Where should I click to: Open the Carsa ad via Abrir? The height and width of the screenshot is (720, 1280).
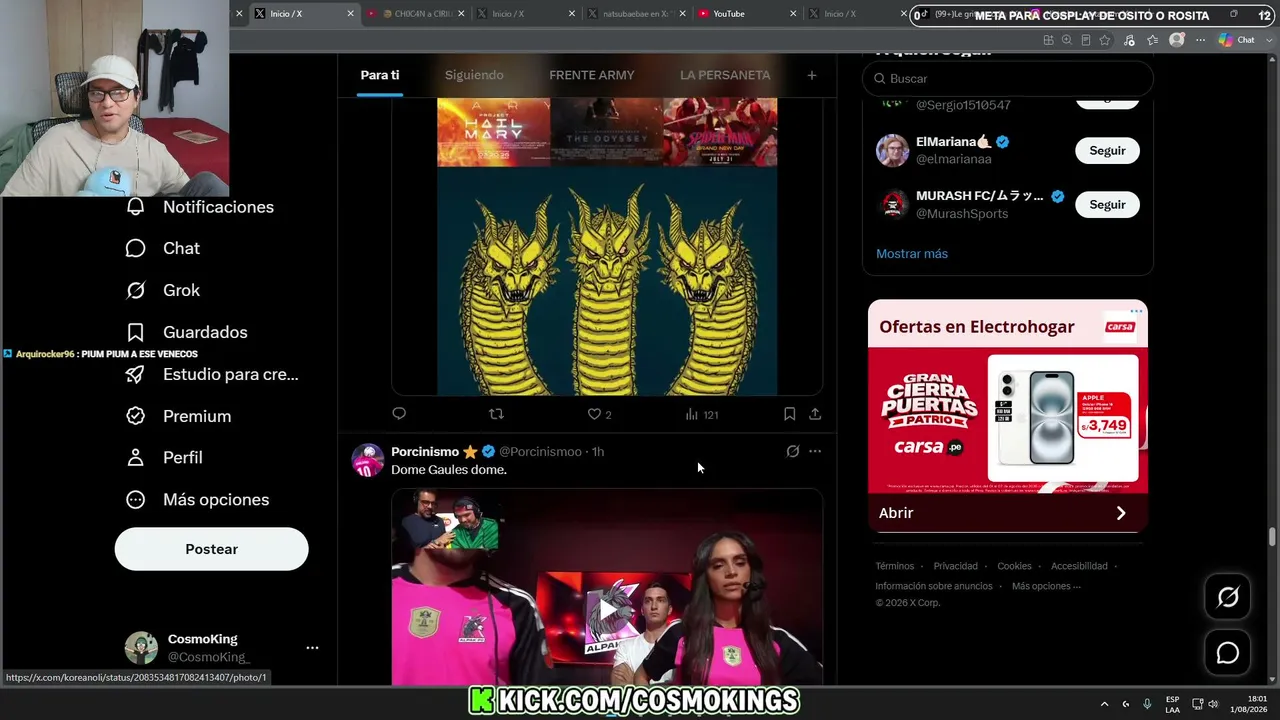point(1008,513)
